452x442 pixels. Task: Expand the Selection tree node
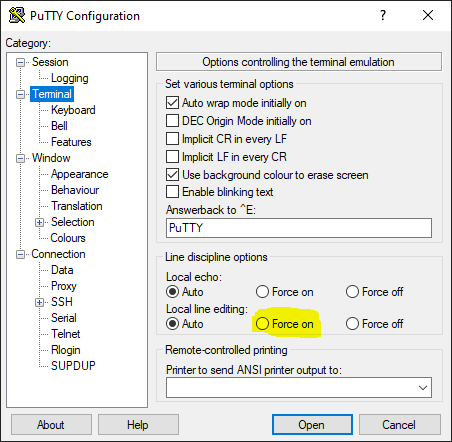point(40,222)
